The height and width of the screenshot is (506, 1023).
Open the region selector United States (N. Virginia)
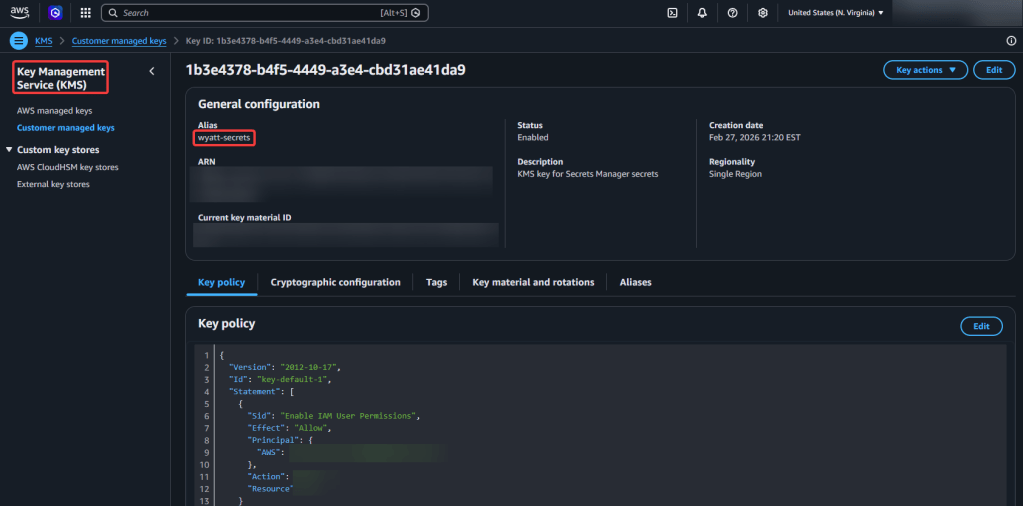tap(836, 13)
